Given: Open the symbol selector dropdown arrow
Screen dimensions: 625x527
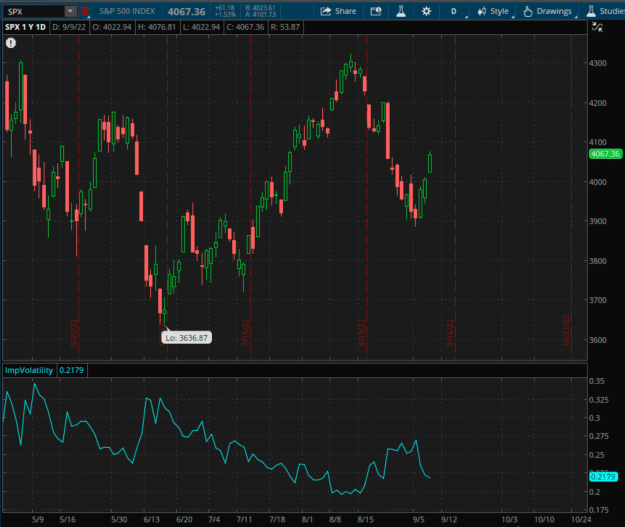Looking at the screenshot, I should pos(71,11).
